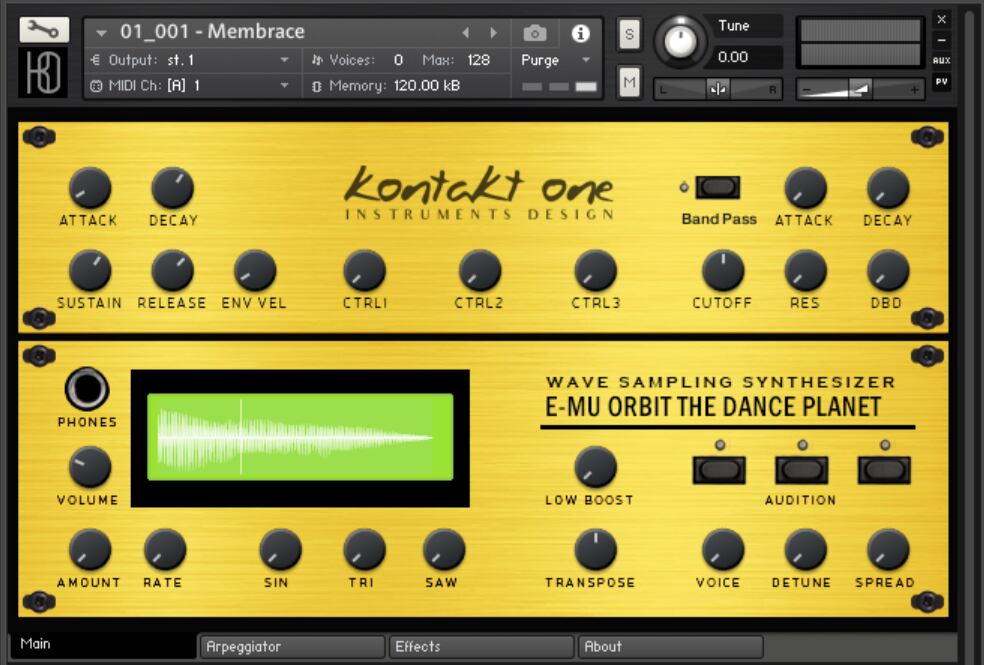
Task: Click the memory icon beside Memory
Action: coord(316,86)
